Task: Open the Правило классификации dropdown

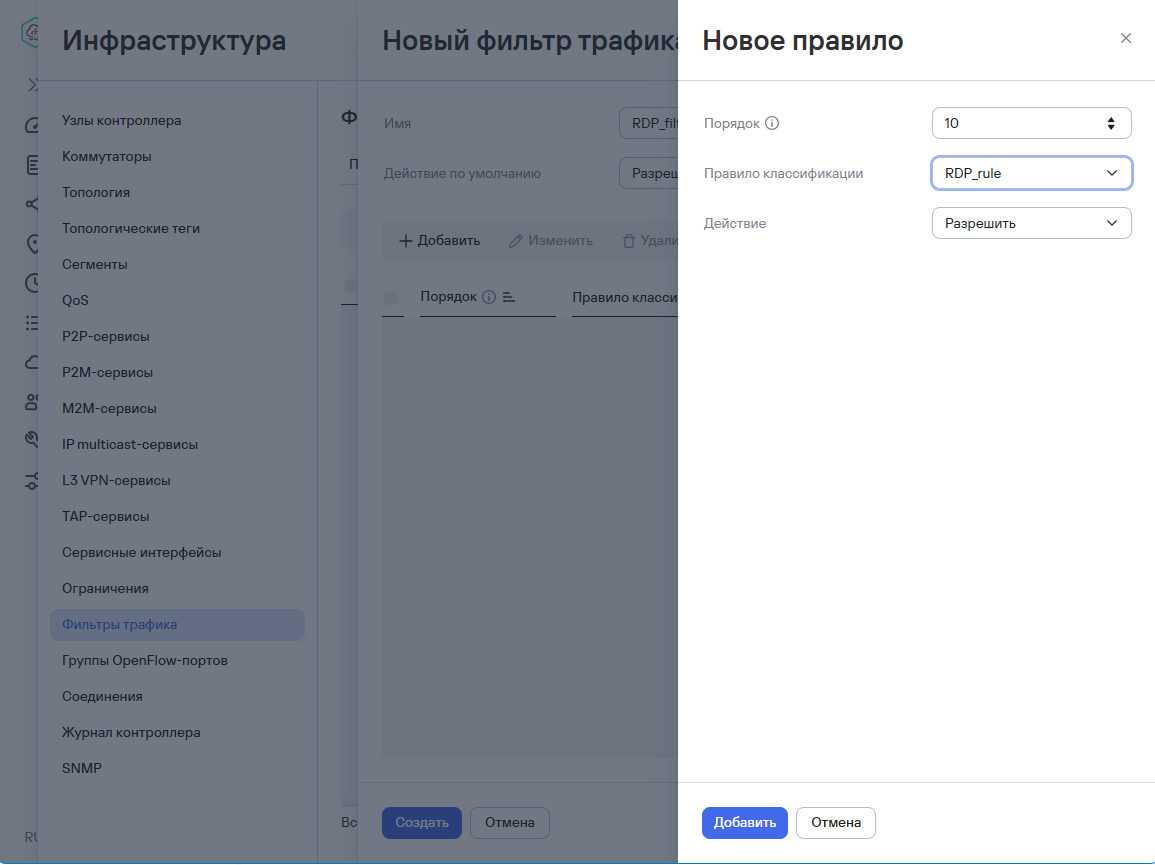Action: tap(1031, 173)
